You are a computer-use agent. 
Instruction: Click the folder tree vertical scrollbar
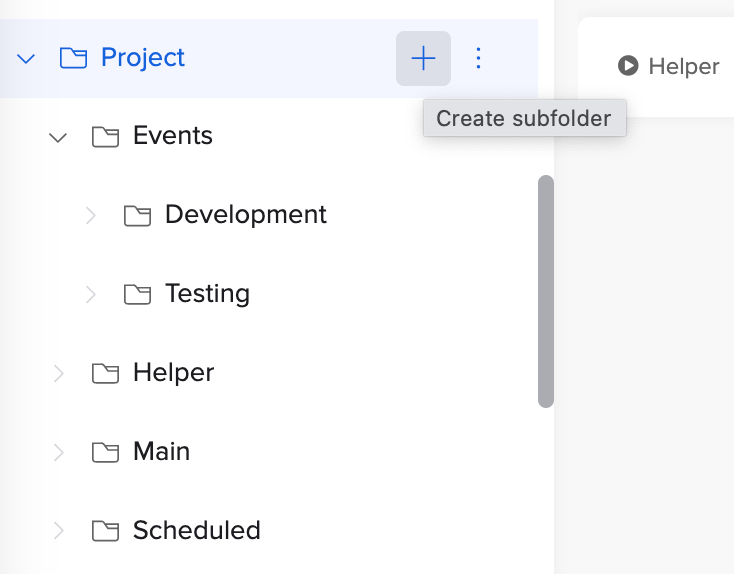(x=545, y=291)
